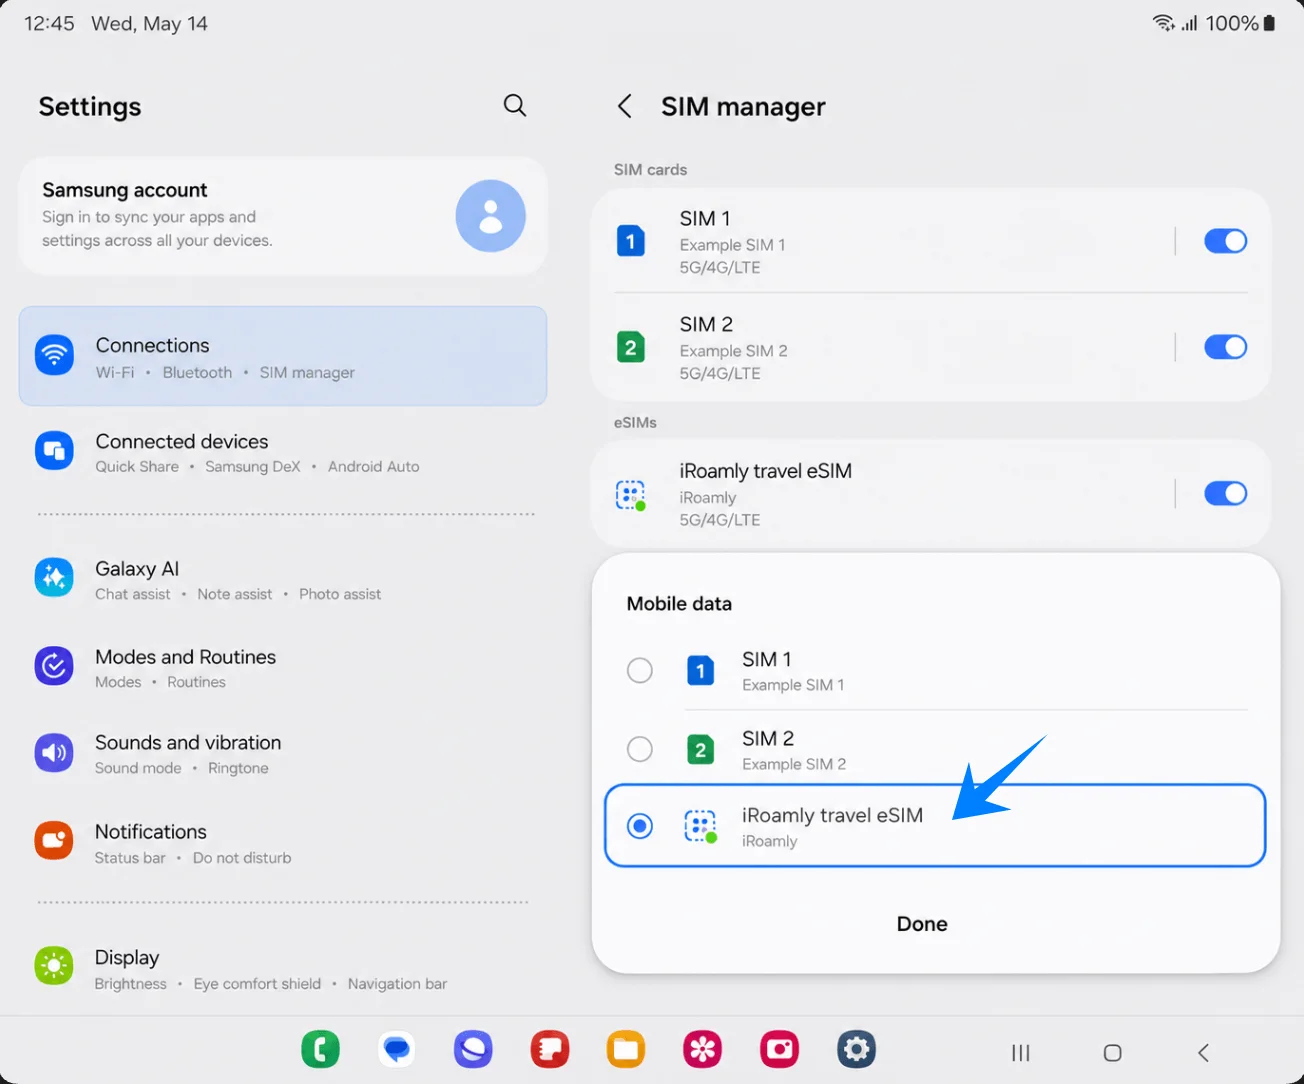Screen dimensions: 1304x1084
Task: Tap the date Wed, May 14
Action: click(x=149, y=23)
